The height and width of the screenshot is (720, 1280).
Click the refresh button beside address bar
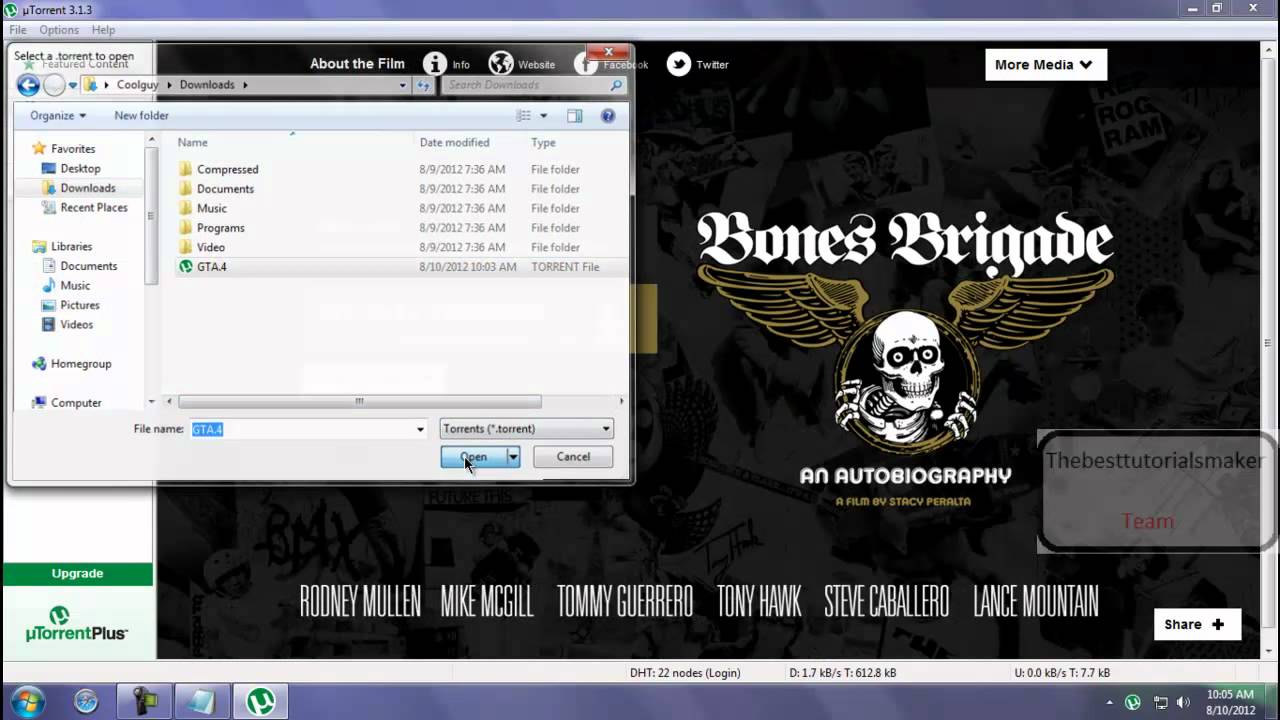[424, 85]
